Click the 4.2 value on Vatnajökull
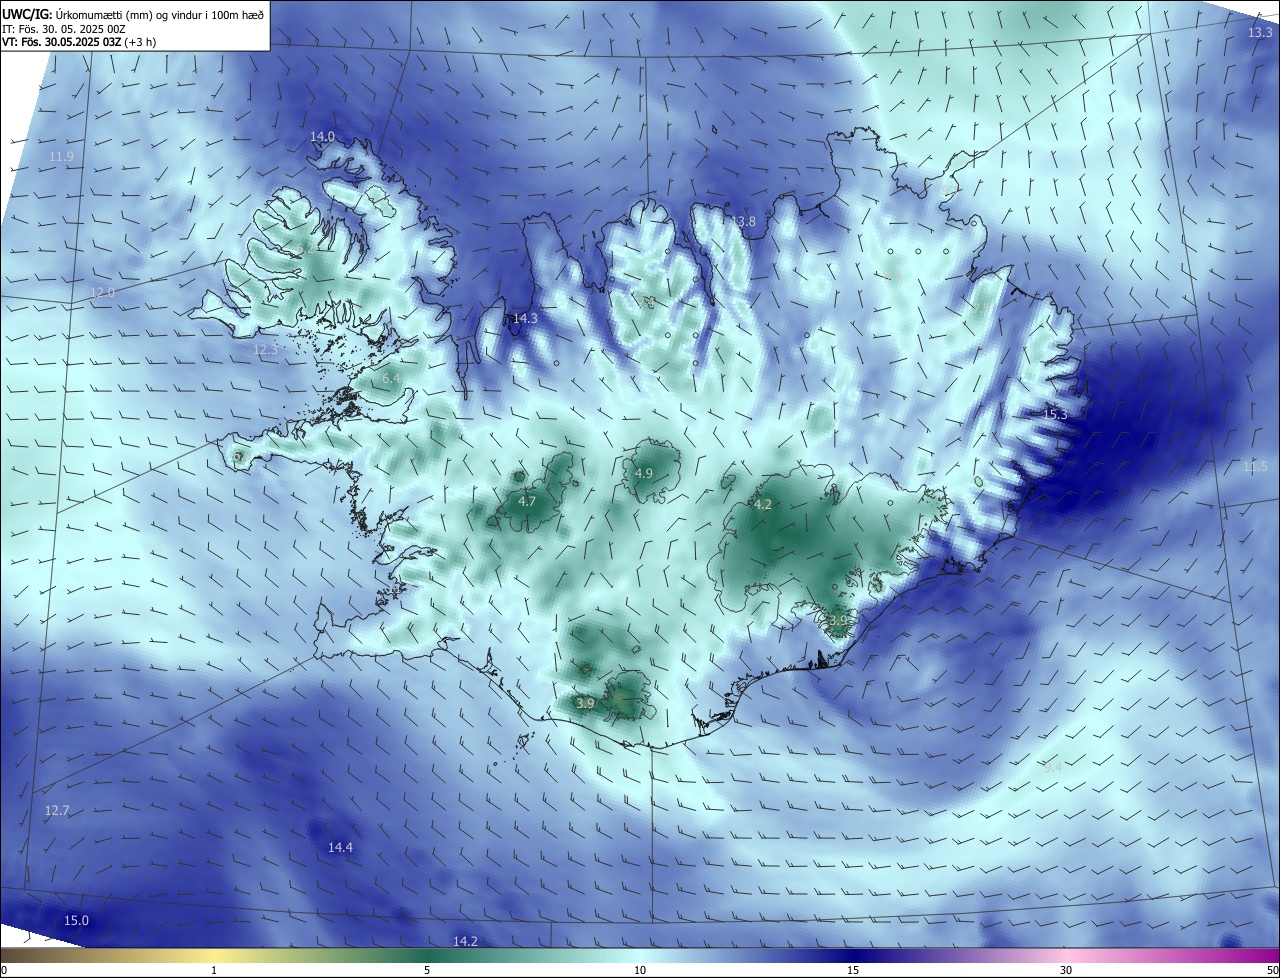The height and width of the screenshot is (978, 1280). [763, 505]
